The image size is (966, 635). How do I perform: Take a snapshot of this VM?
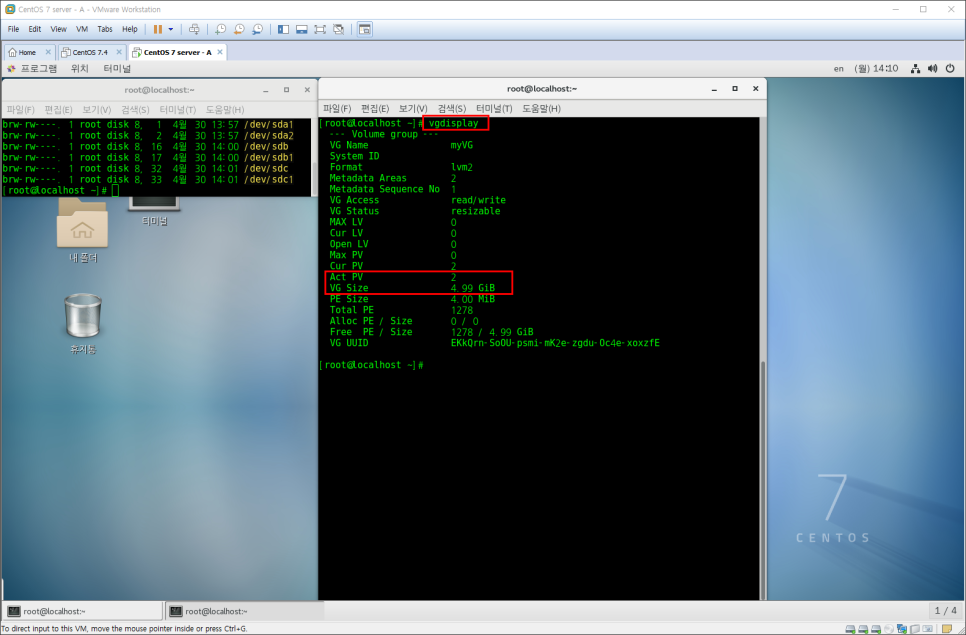pos(220,29)
